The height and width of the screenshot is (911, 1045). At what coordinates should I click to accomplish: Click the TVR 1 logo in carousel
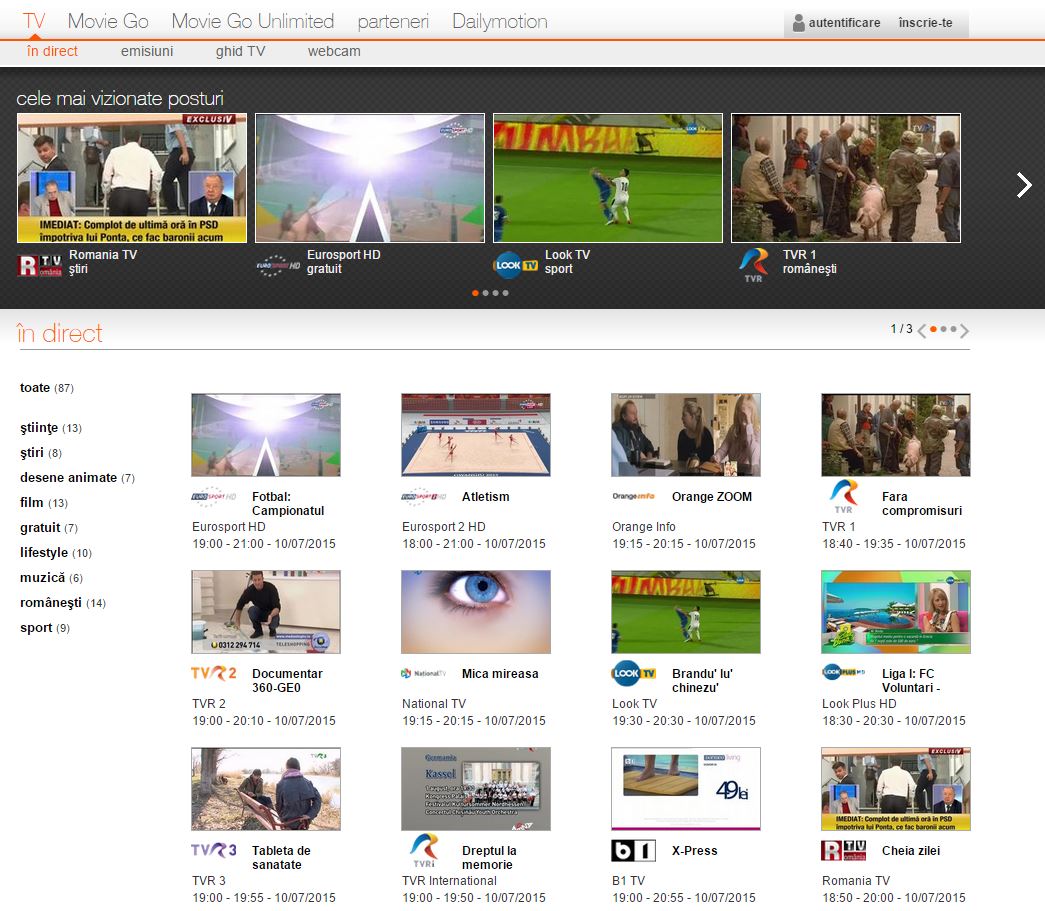click(x=754, y=265)
